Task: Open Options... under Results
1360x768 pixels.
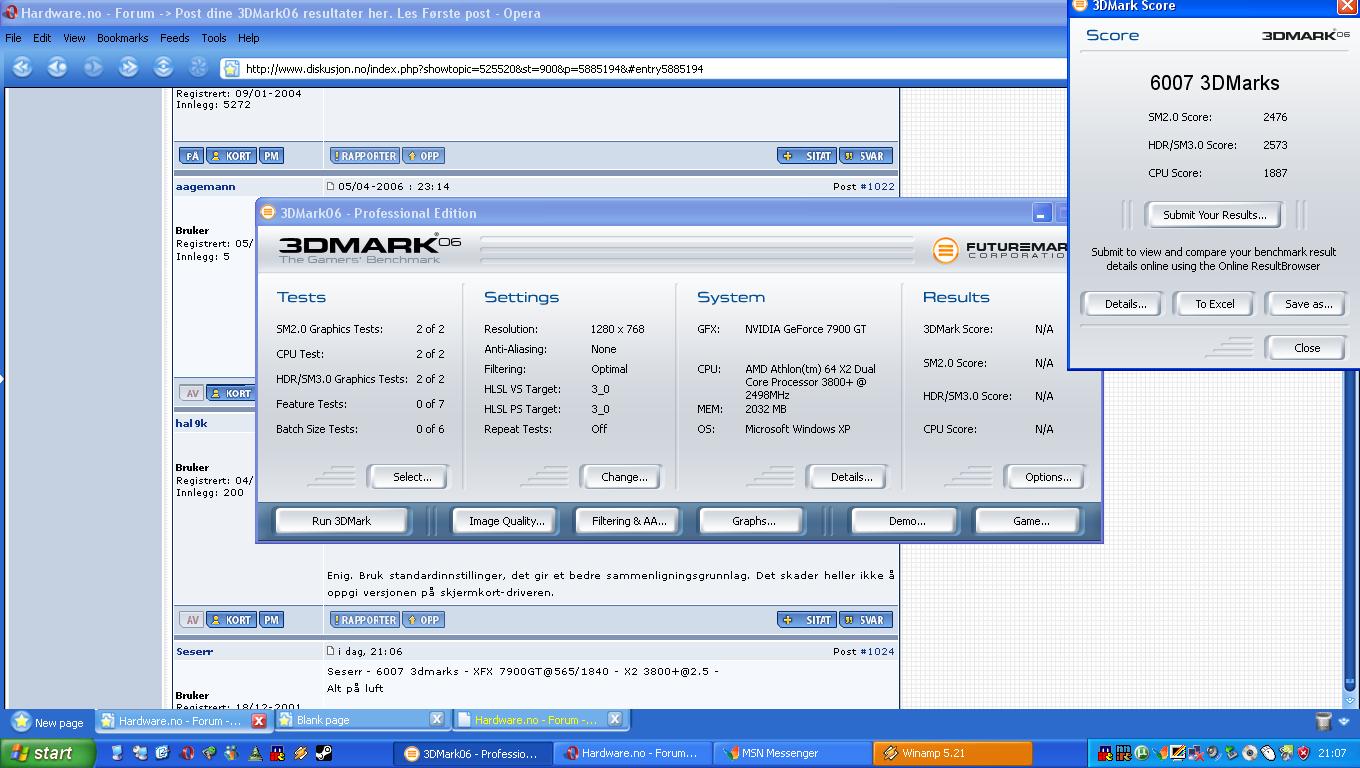Action: click(1048, 477)
